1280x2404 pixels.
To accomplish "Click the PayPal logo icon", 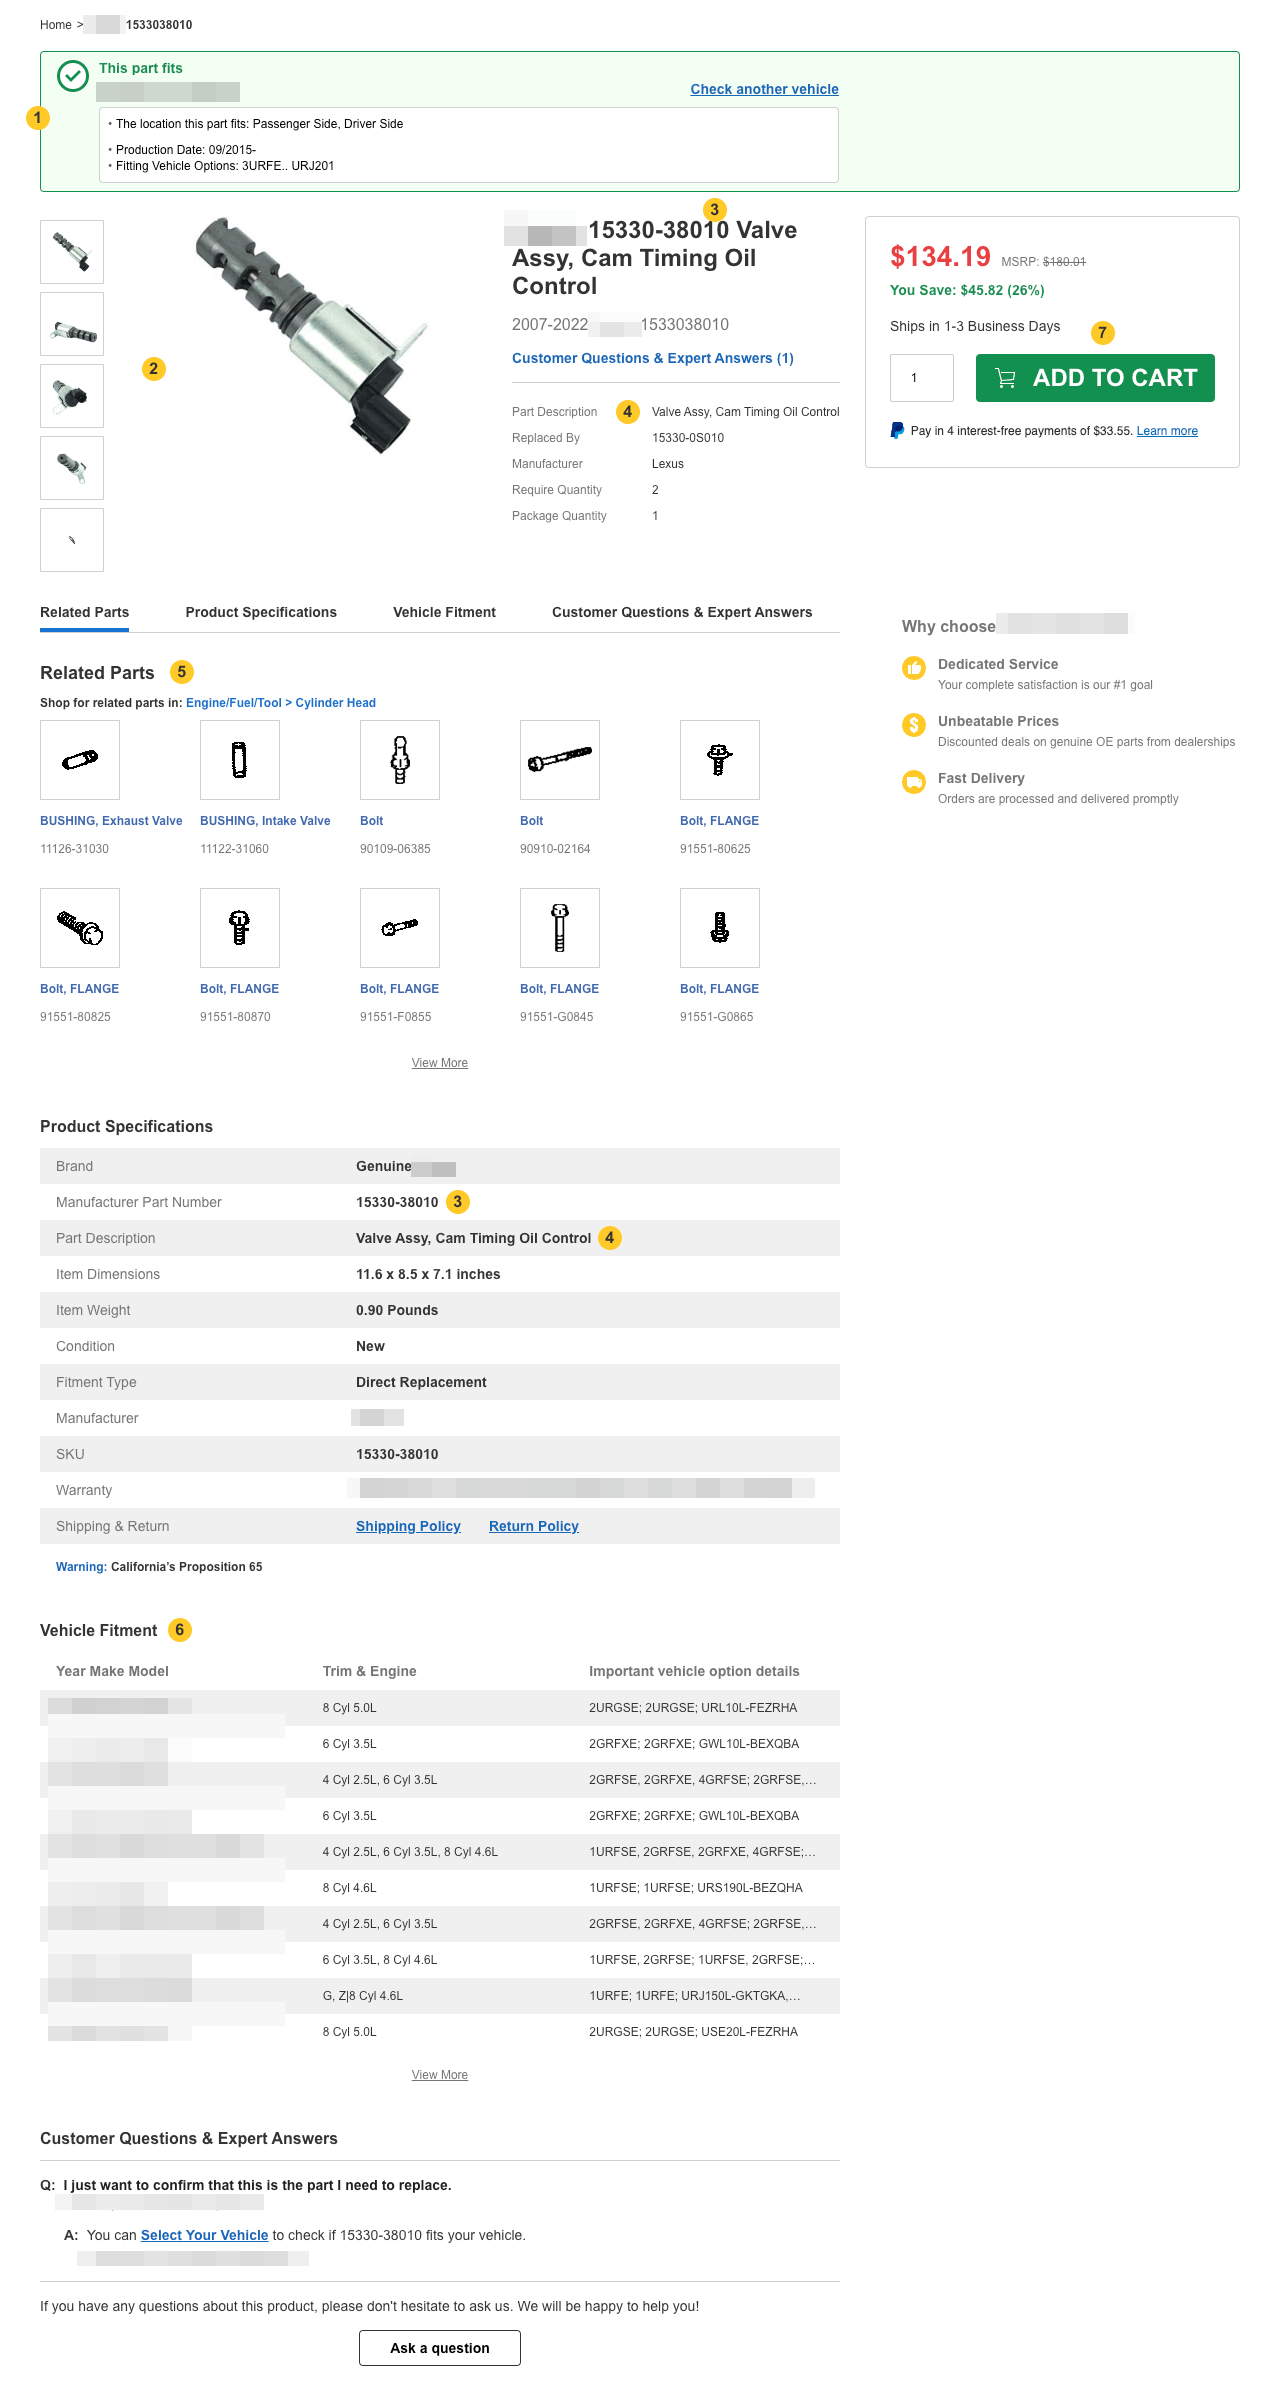I will point(897,431).
